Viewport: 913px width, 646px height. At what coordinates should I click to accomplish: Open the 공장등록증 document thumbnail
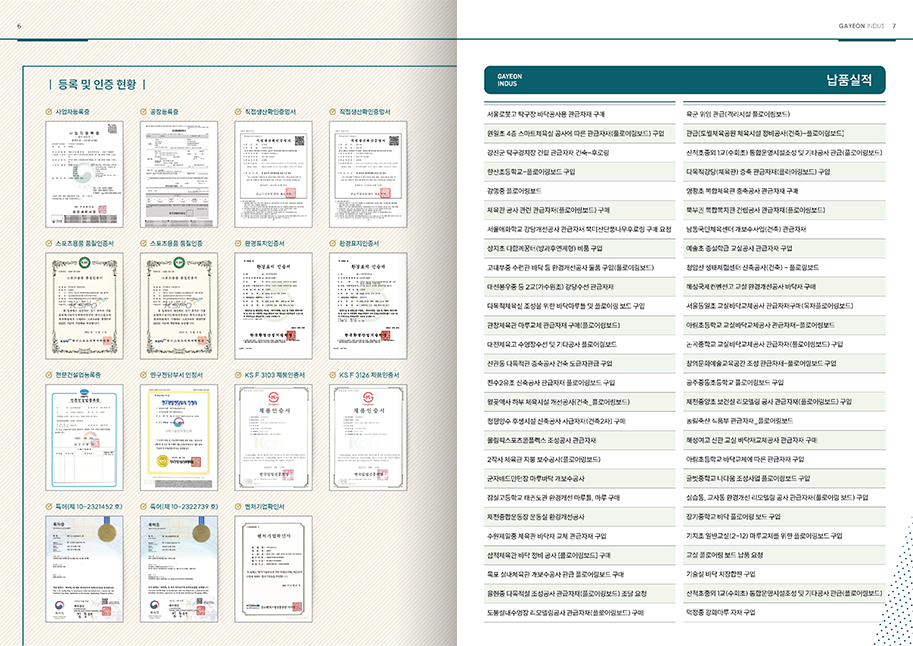[179, 173]
